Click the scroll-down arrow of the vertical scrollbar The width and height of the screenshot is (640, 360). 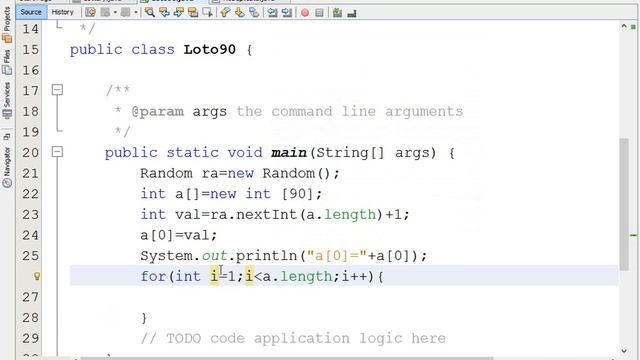[624, 351]
